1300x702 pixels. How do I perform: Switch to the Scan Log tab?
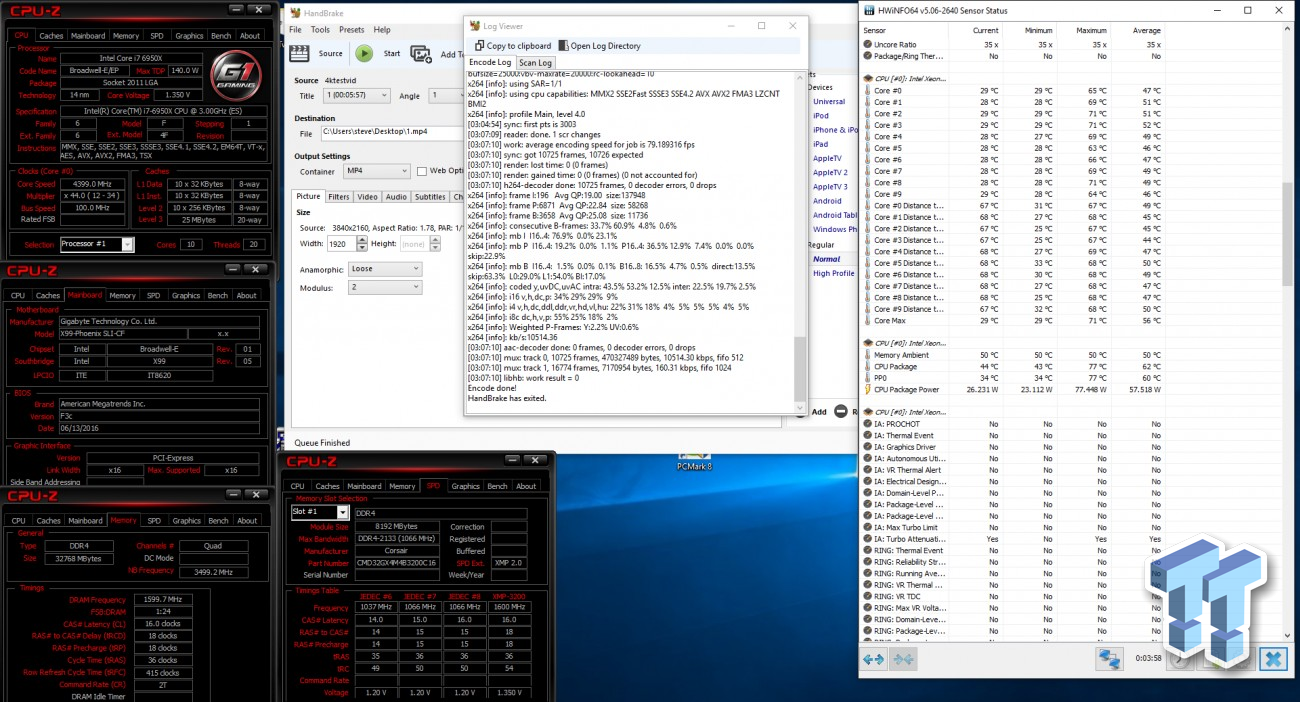tap(535, 63)
